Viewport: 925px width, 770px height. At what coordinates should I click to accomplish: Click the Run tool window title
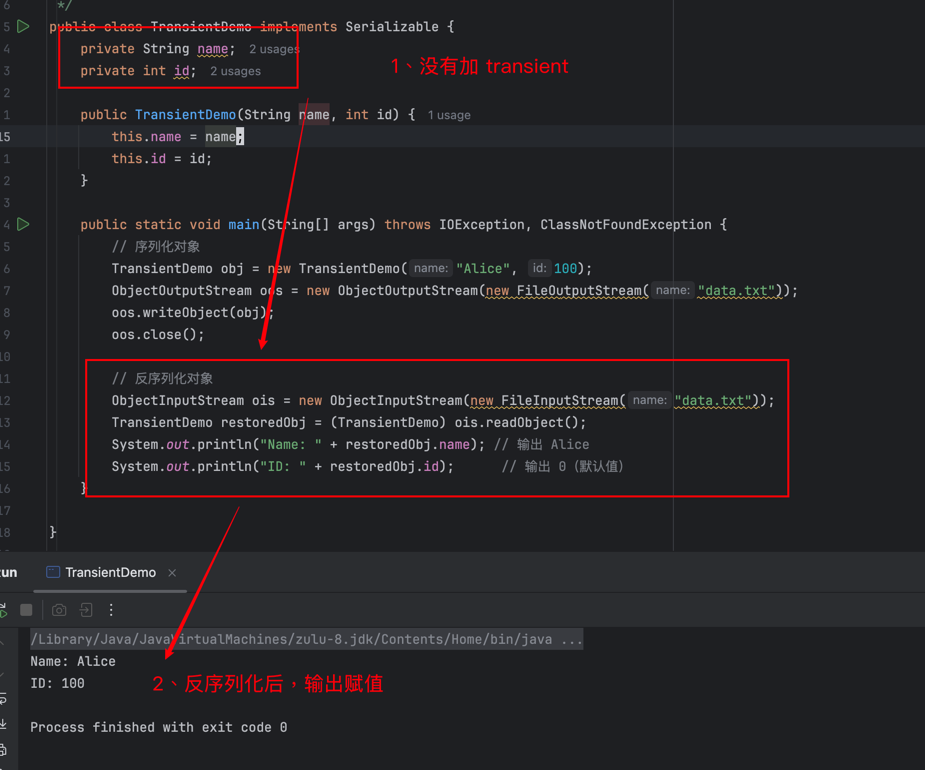point(8,573)
